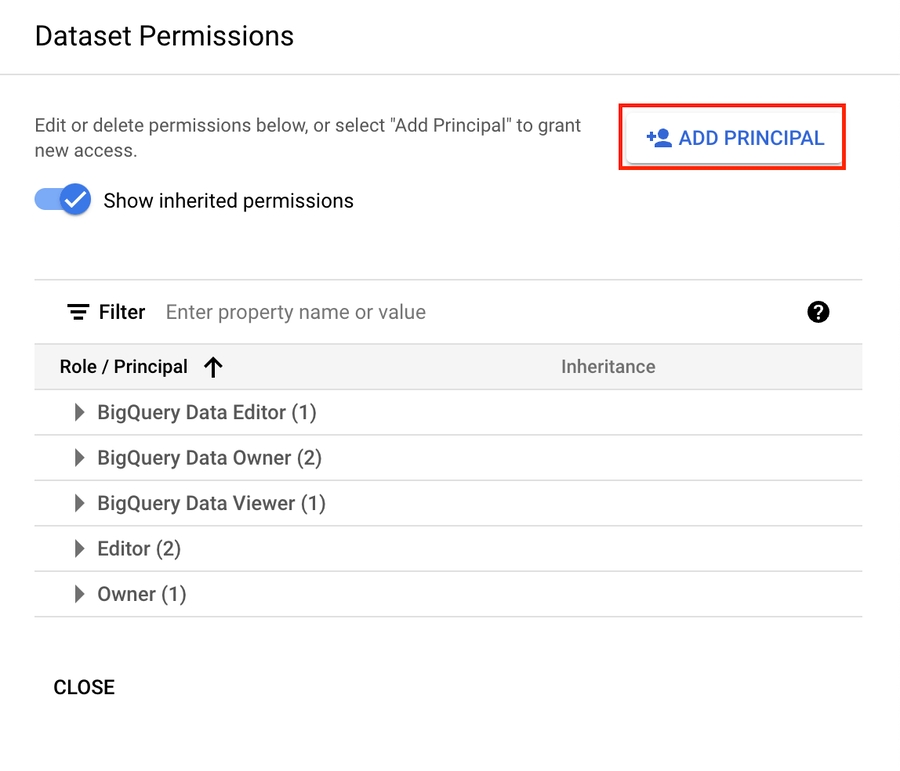Click the Filter list icon
Screen dimensions: 900x771
click(x=78, y=312)
